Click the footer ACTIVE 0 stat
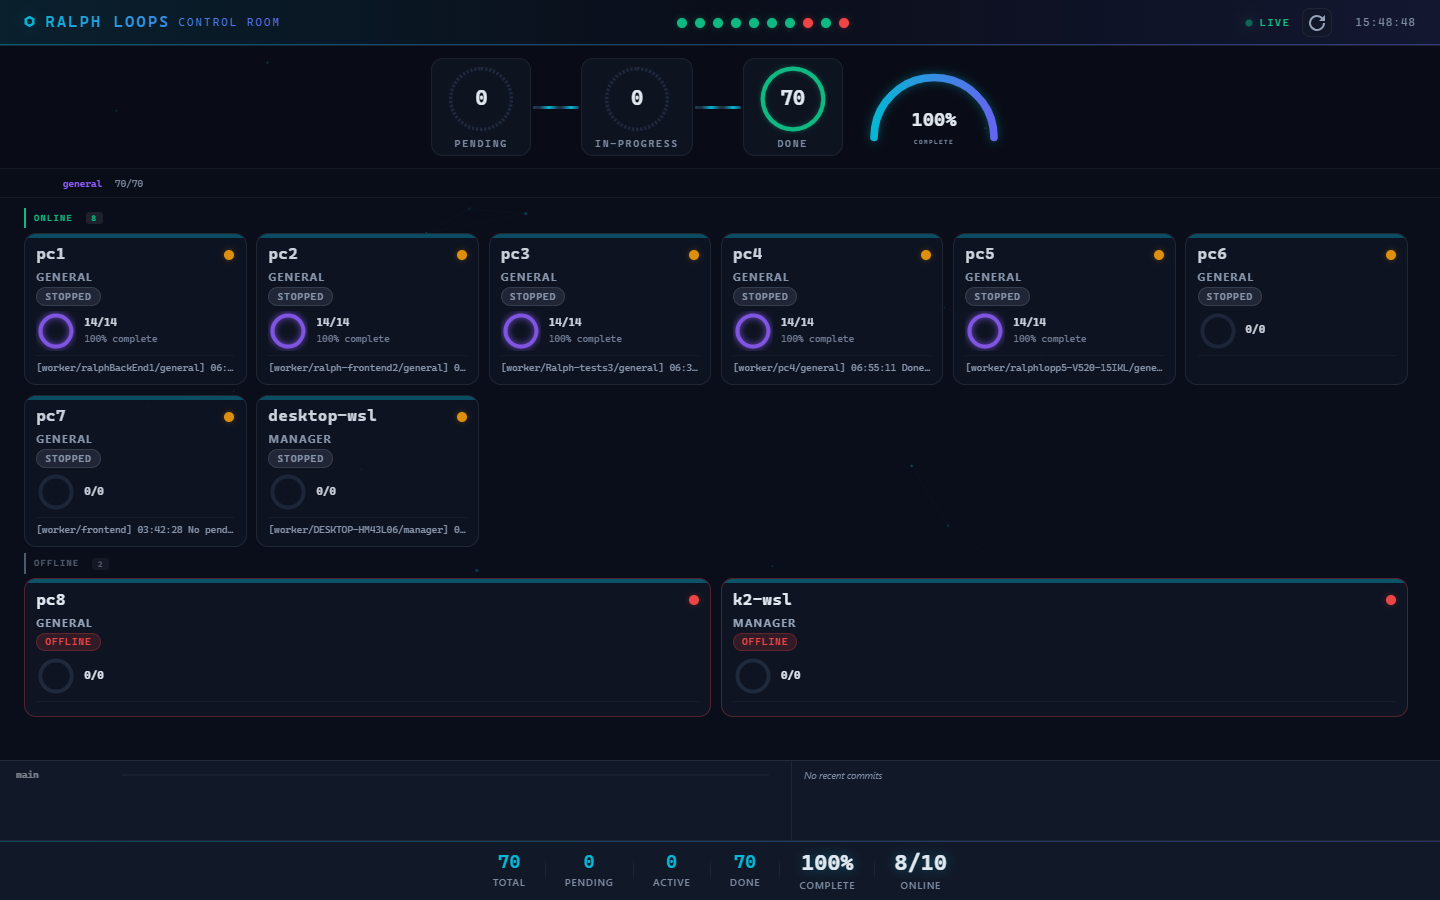The width and height of the screenshot is (1440, 900). [671, 870]
